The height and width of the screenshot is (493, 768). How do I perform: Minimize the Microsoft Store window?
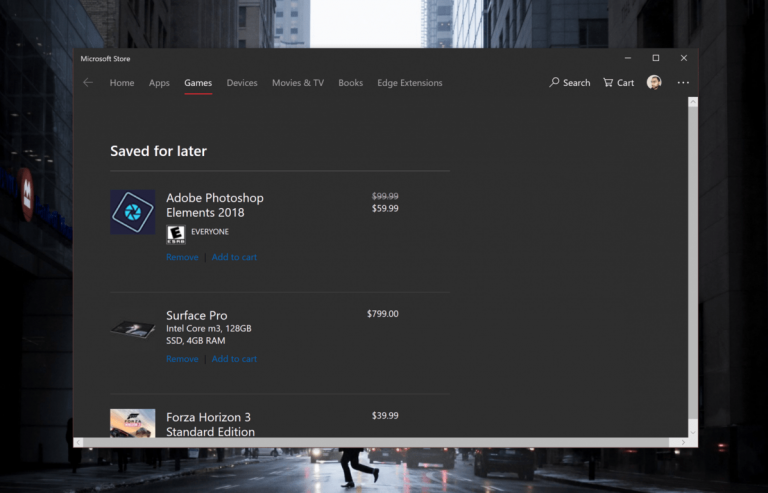pyautogui.click(x=628, y=58)
